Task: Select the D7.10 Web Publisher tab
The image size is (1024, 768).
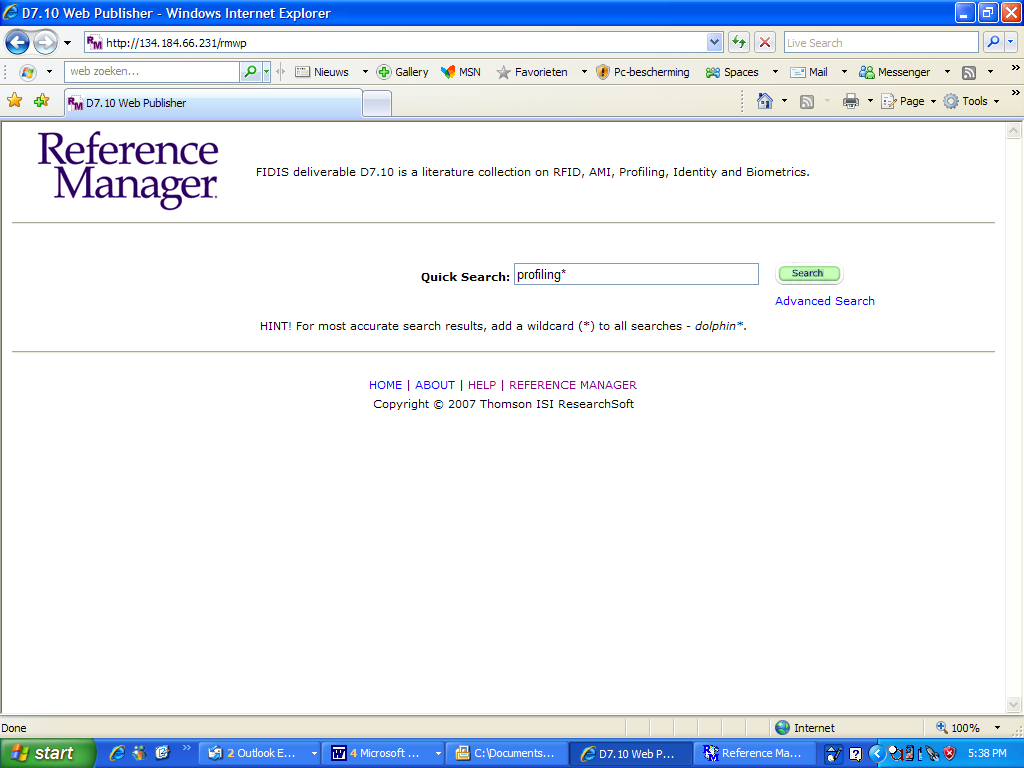Action: (x=212, y=103)
